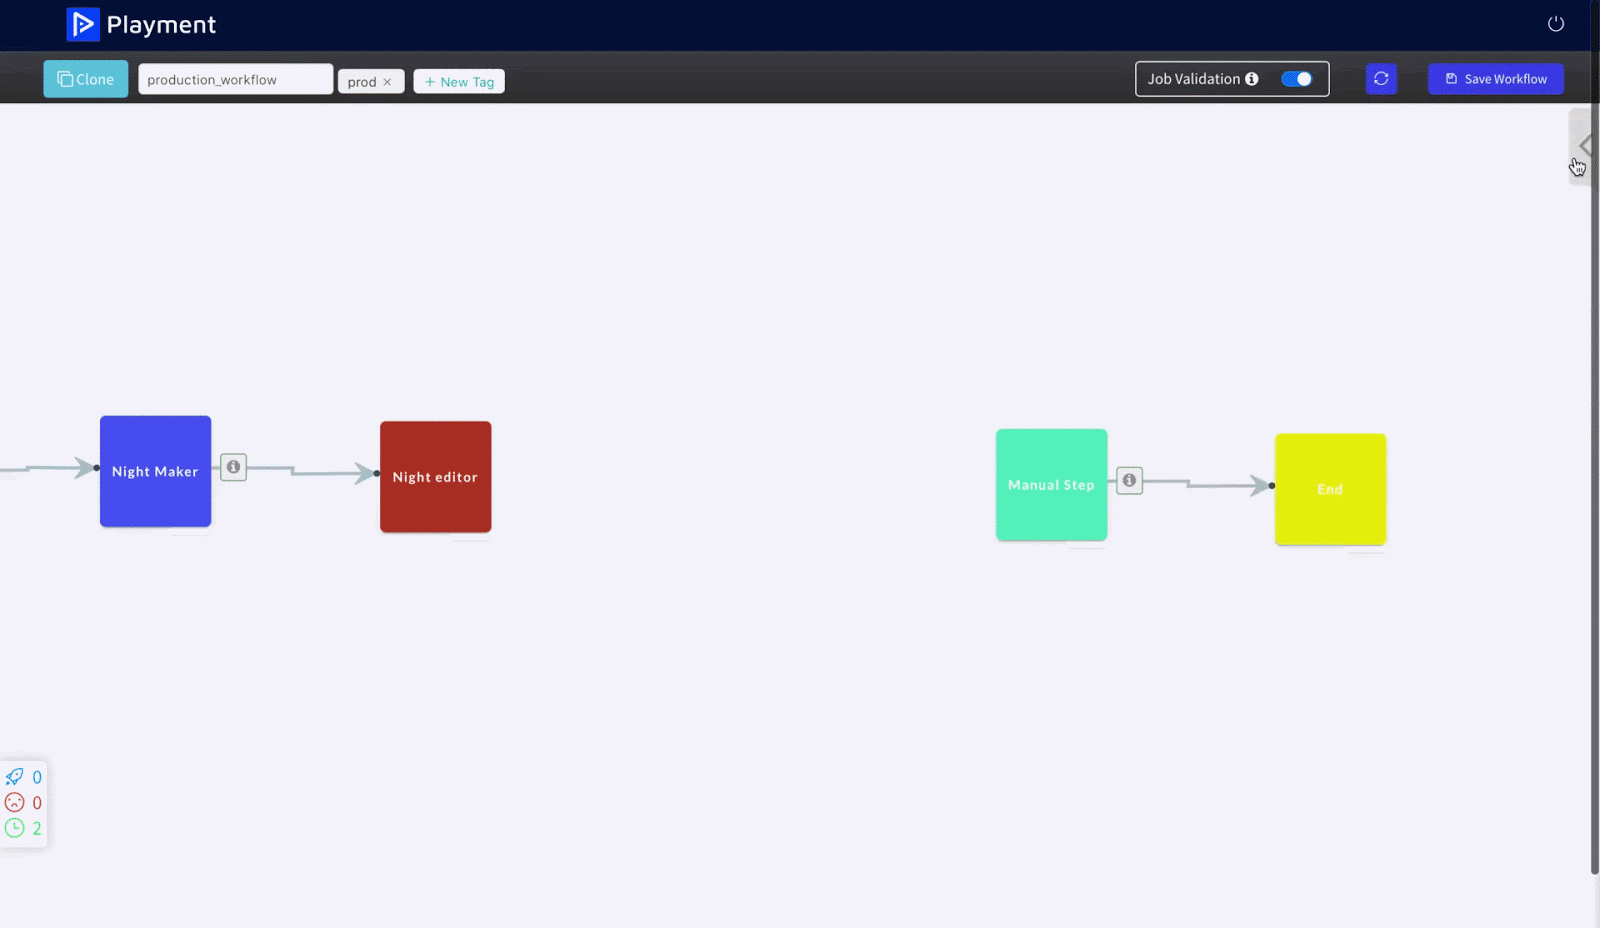Viewport: 1600px width, 928px height.
Task: Expand the right side panel chevron
Action: click(1583, 146)
